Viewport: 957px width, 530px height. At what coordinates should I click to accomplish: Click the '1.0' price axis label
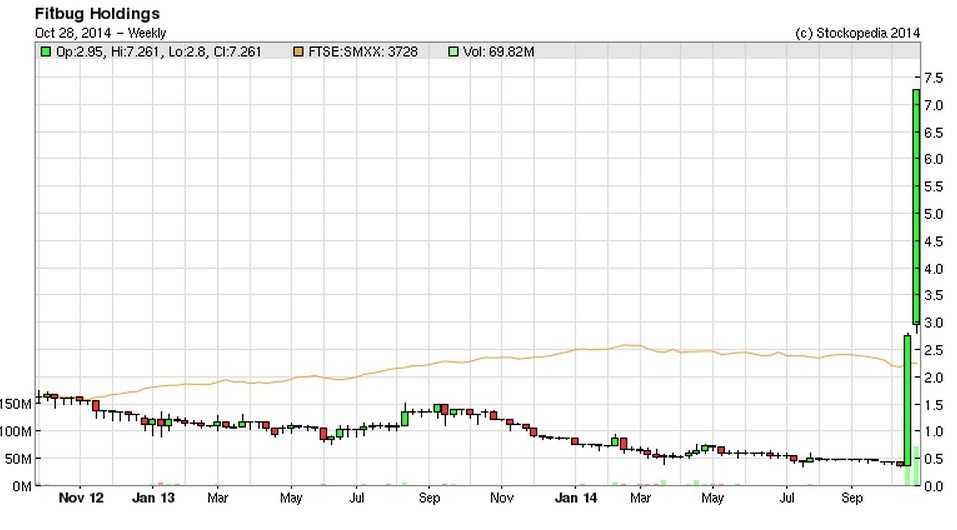pyautogui.click(x=933, y=432)
